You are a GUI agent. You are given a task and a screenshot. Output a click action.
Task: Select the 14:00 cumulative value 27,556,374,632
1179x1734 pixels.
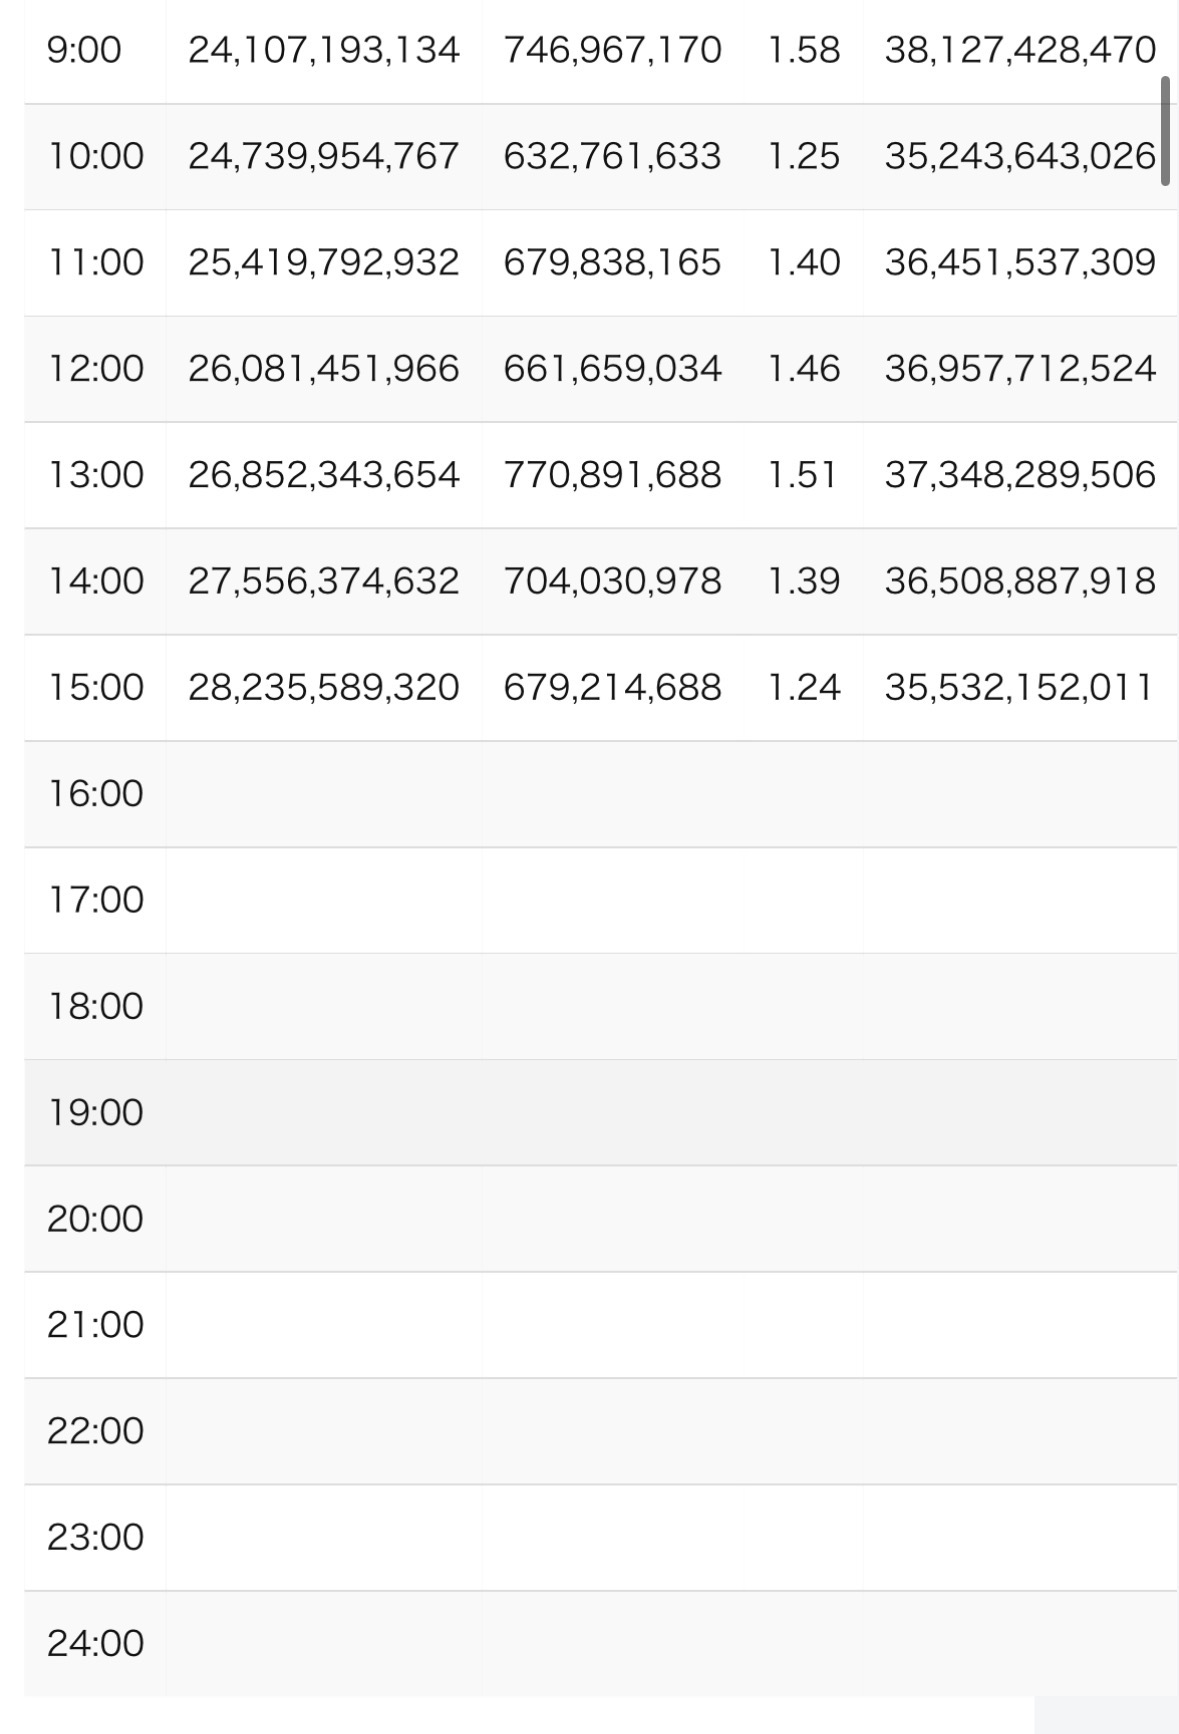323,581
